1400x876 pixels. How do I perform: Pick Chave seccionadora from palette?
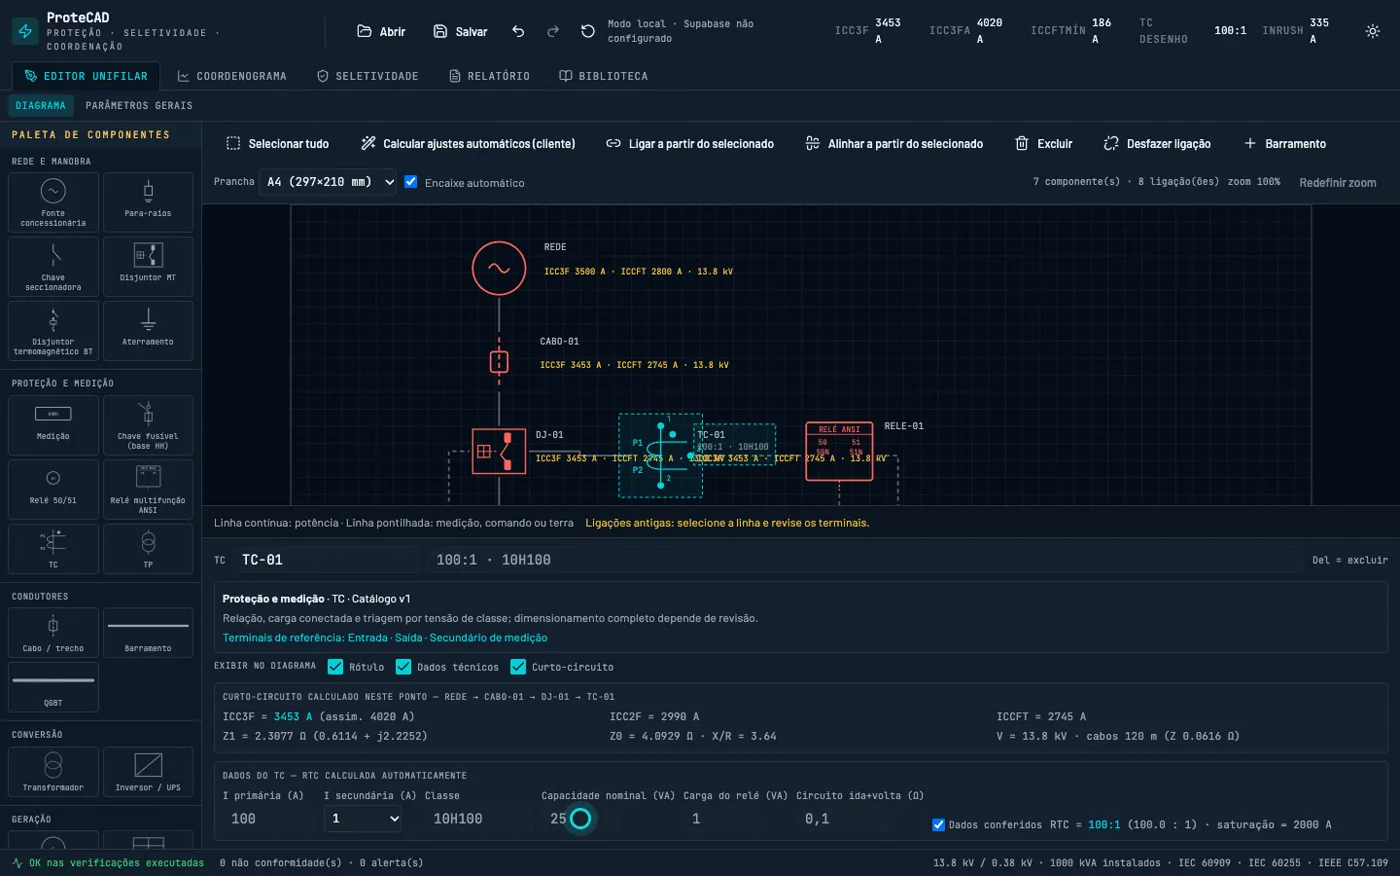coord(53,266)
